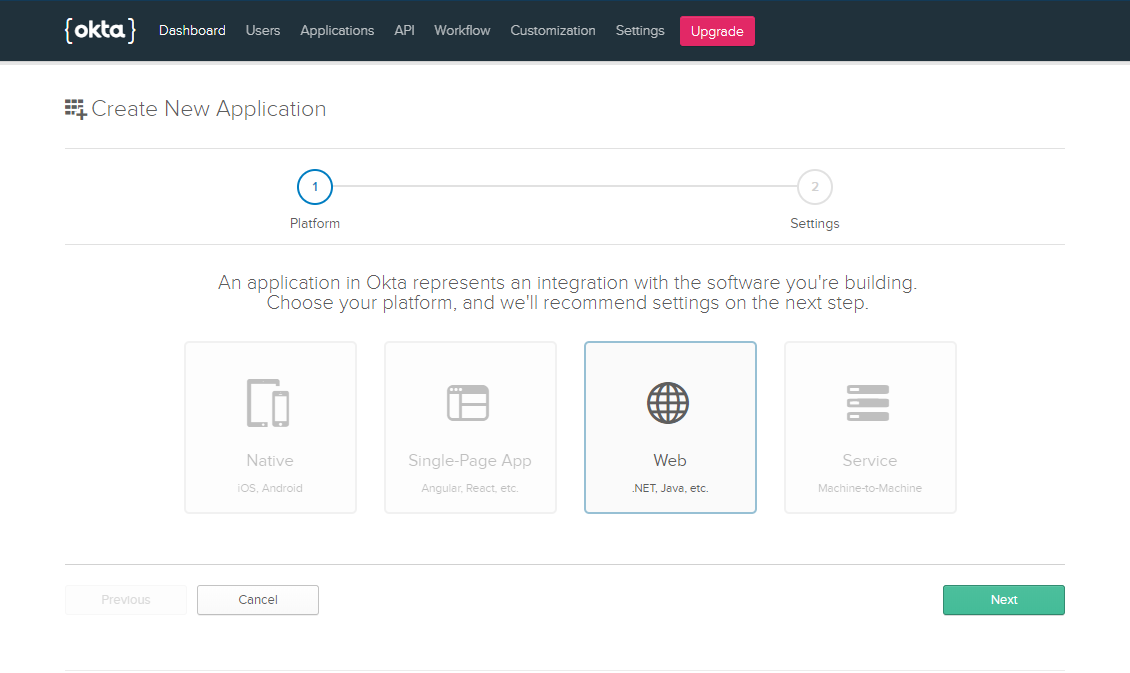This screenshot has width=1130, height=673.
Task: Choose the Web label
Action: click(669, 460)
